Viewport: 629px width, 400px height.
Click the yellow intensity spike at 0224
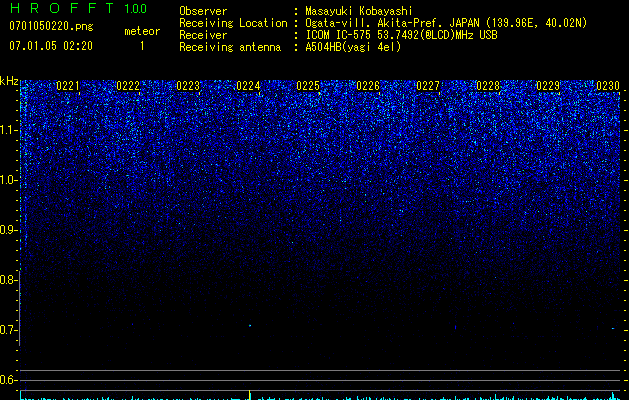tap(250, 395)
